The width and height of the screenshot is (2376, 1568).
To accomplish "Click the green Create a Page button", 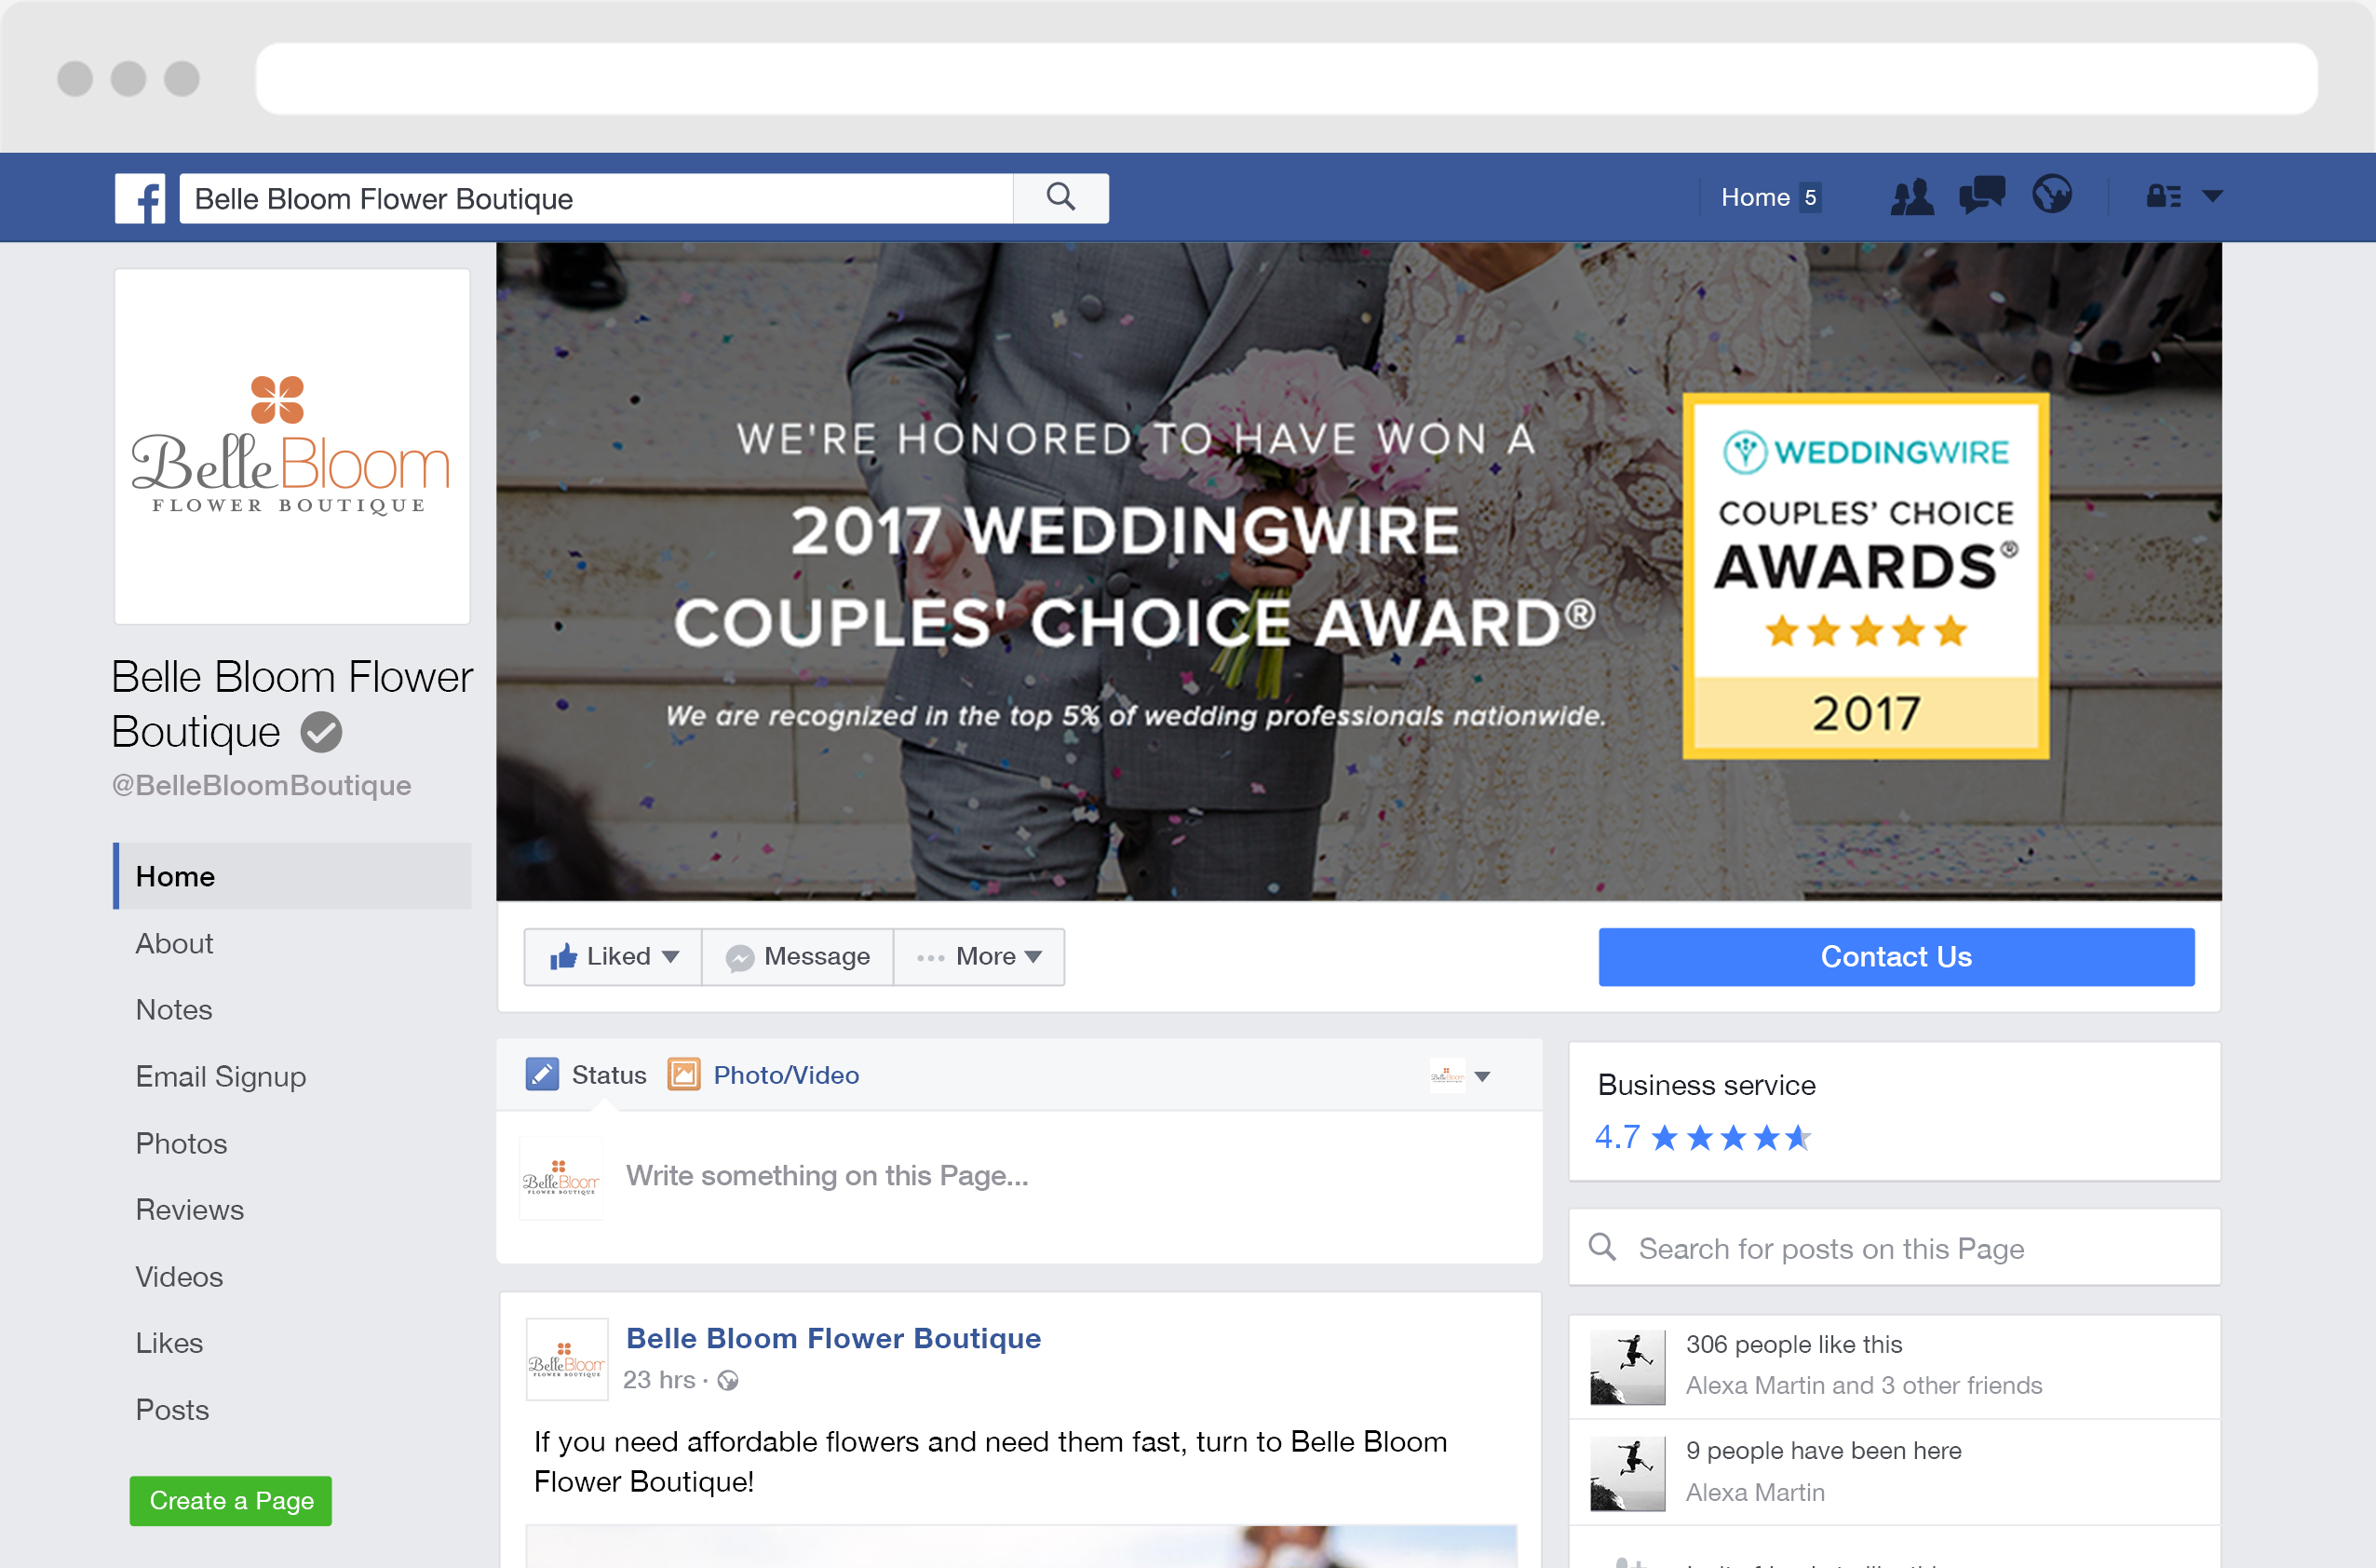I will pos(231,1501).
